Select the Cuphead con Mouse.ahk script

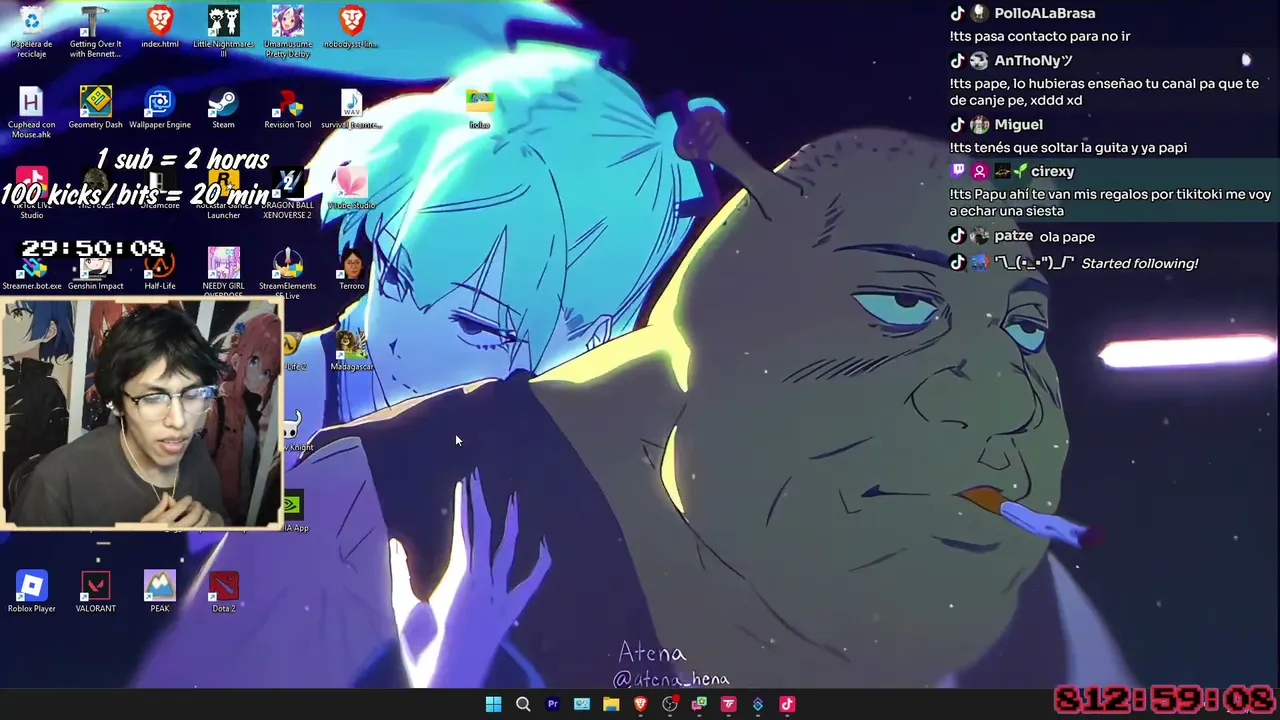click(32, 113)
